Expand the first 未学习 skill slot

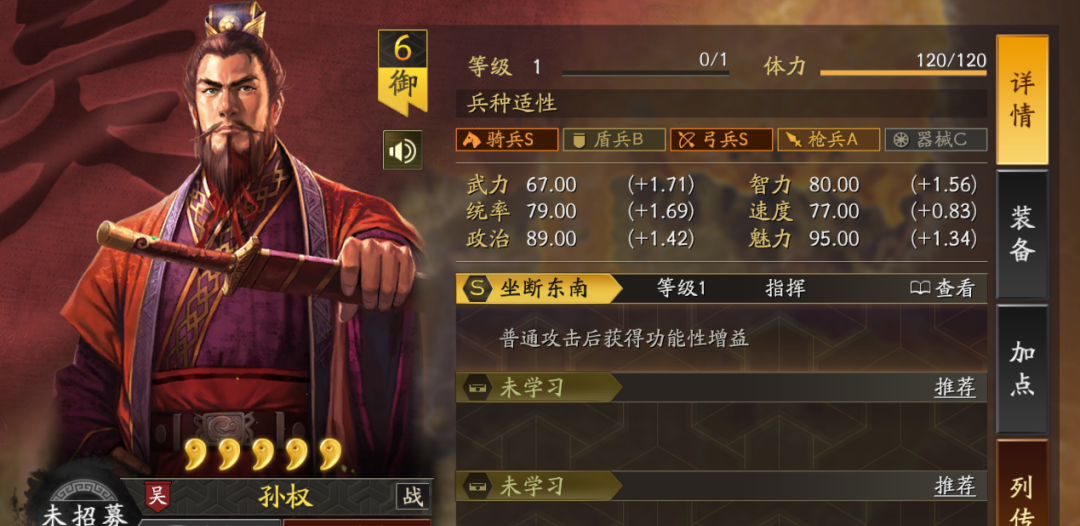721,388
